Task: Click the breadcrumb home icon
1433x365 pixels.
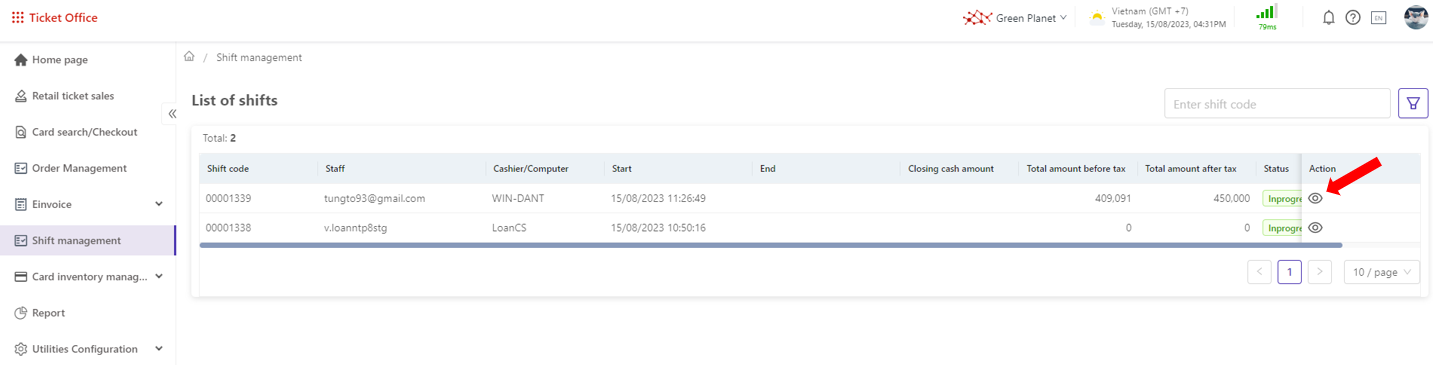Action: click(189, 57)
